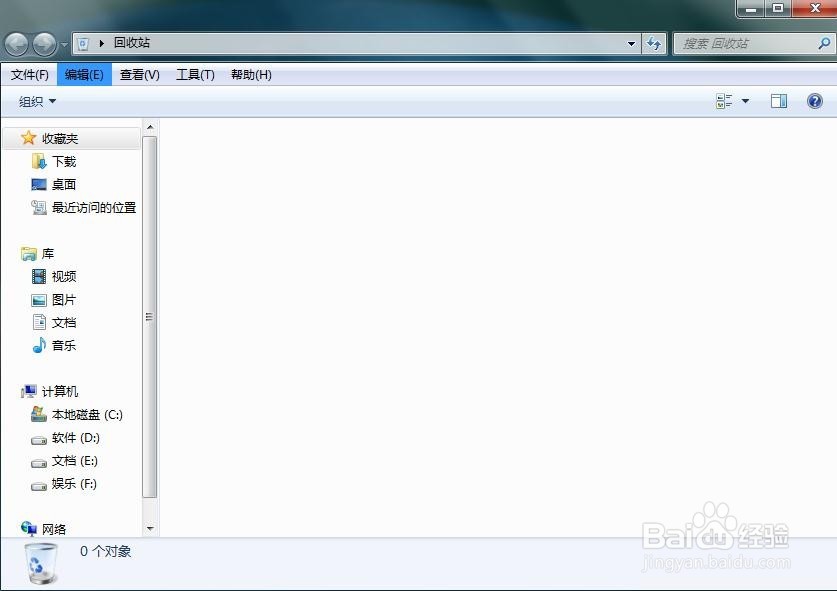837x591 pixels.
Task: Open the 编辑(E) menu
Action: click(84, 75)
